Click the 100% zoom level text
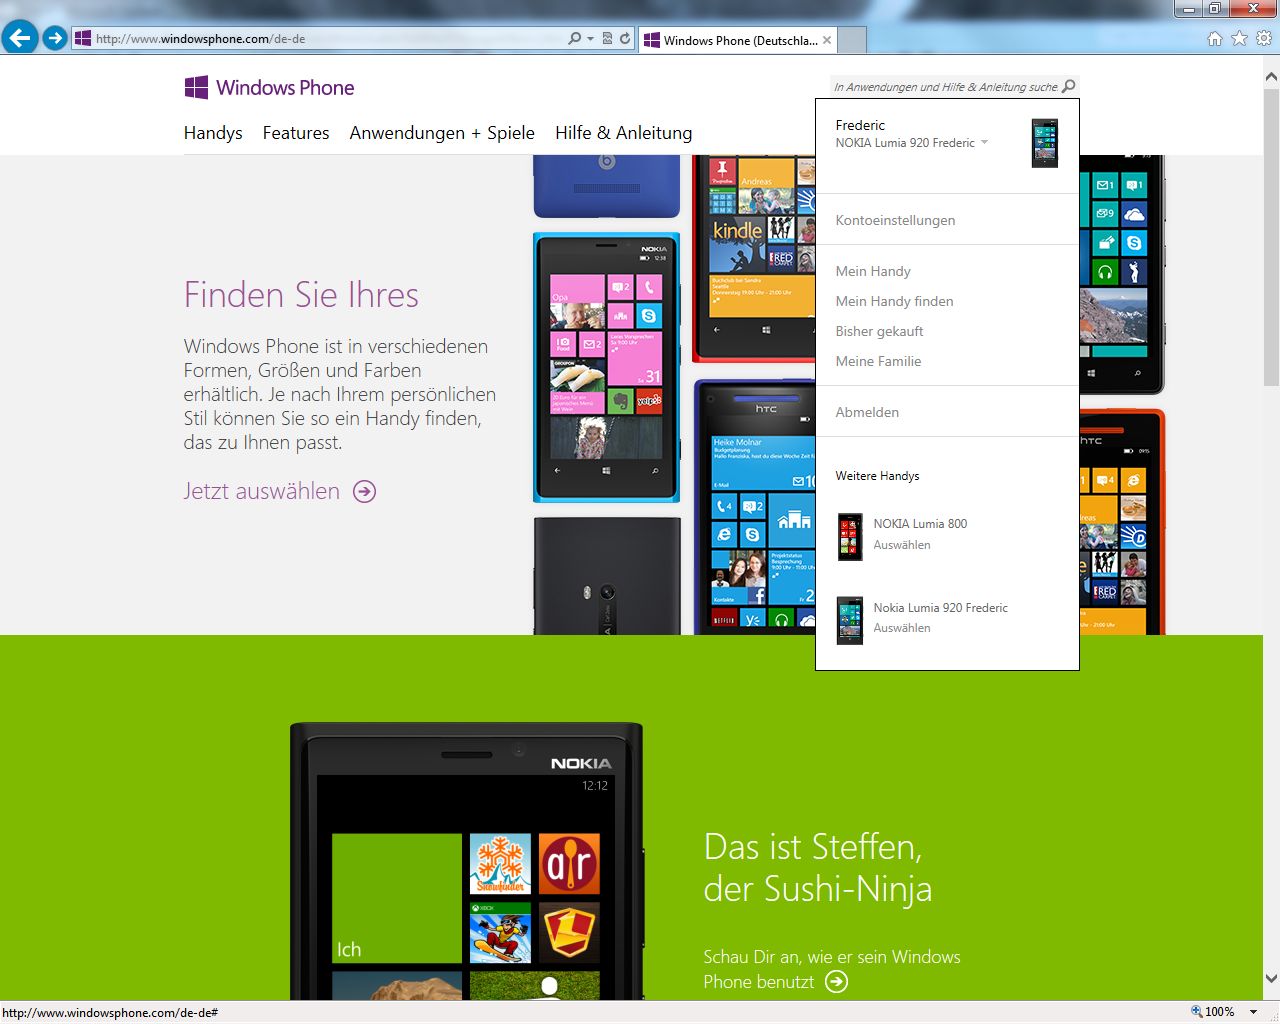This screenshot has height=1024, width=1280. (1220, 1012)
